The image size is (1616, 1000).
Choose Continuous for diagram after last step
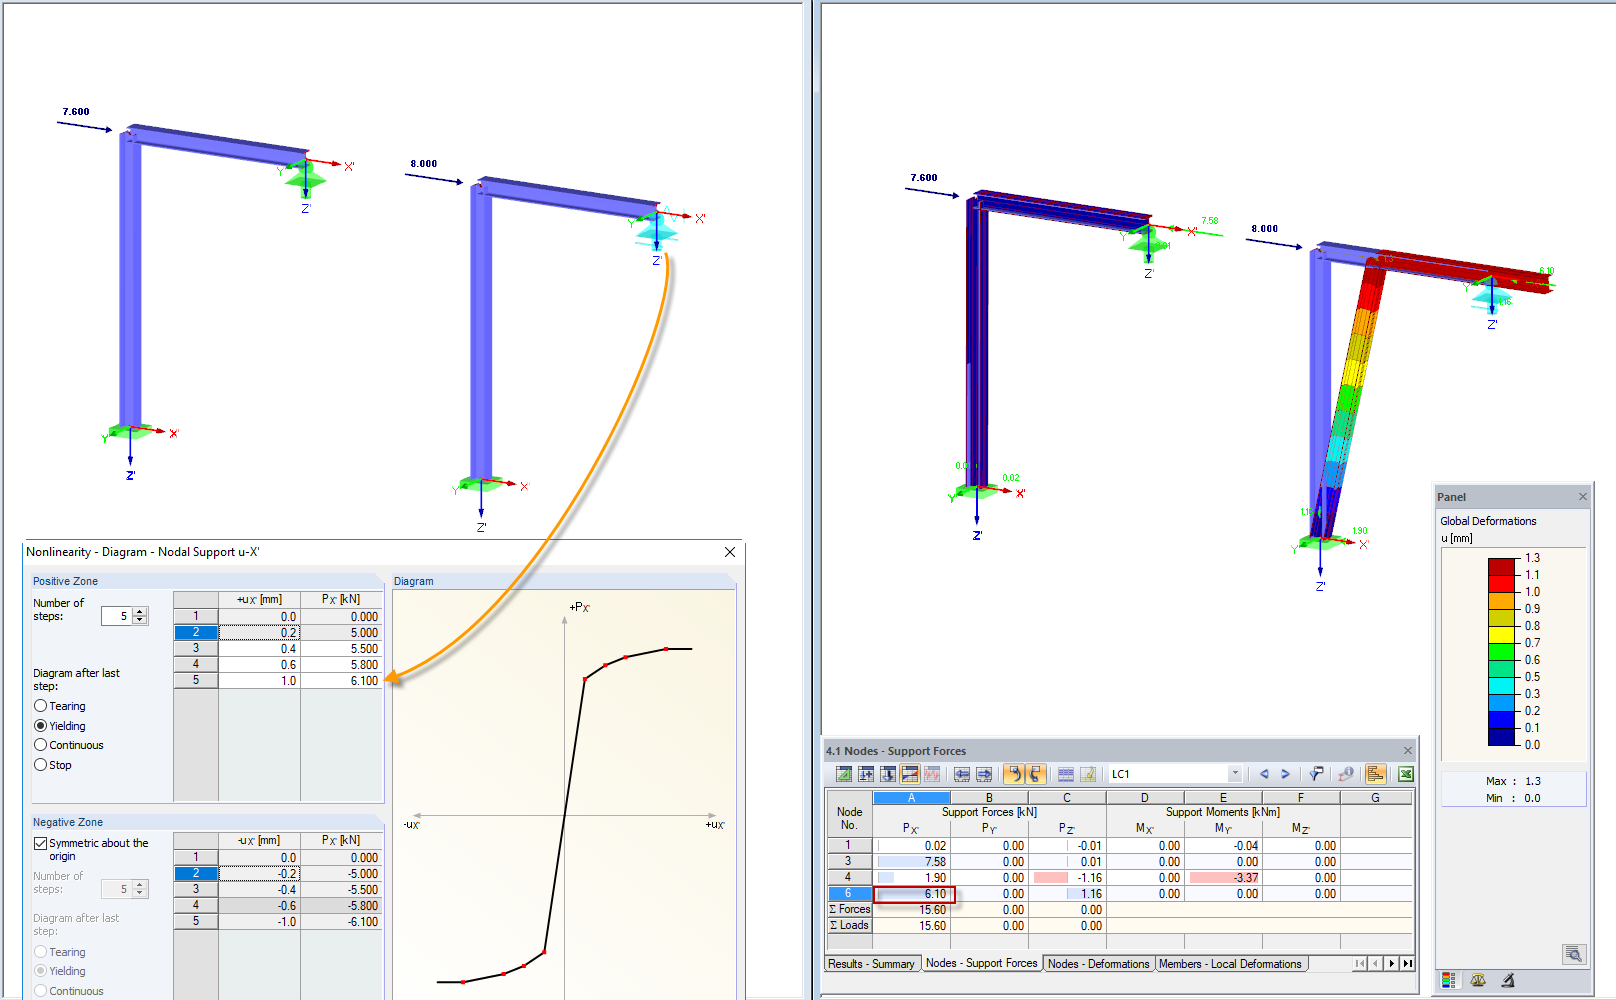40,745
